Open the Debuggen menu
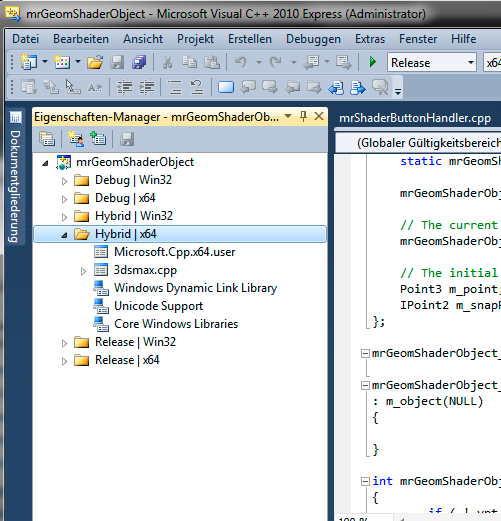501x521 pixels. 313,39
